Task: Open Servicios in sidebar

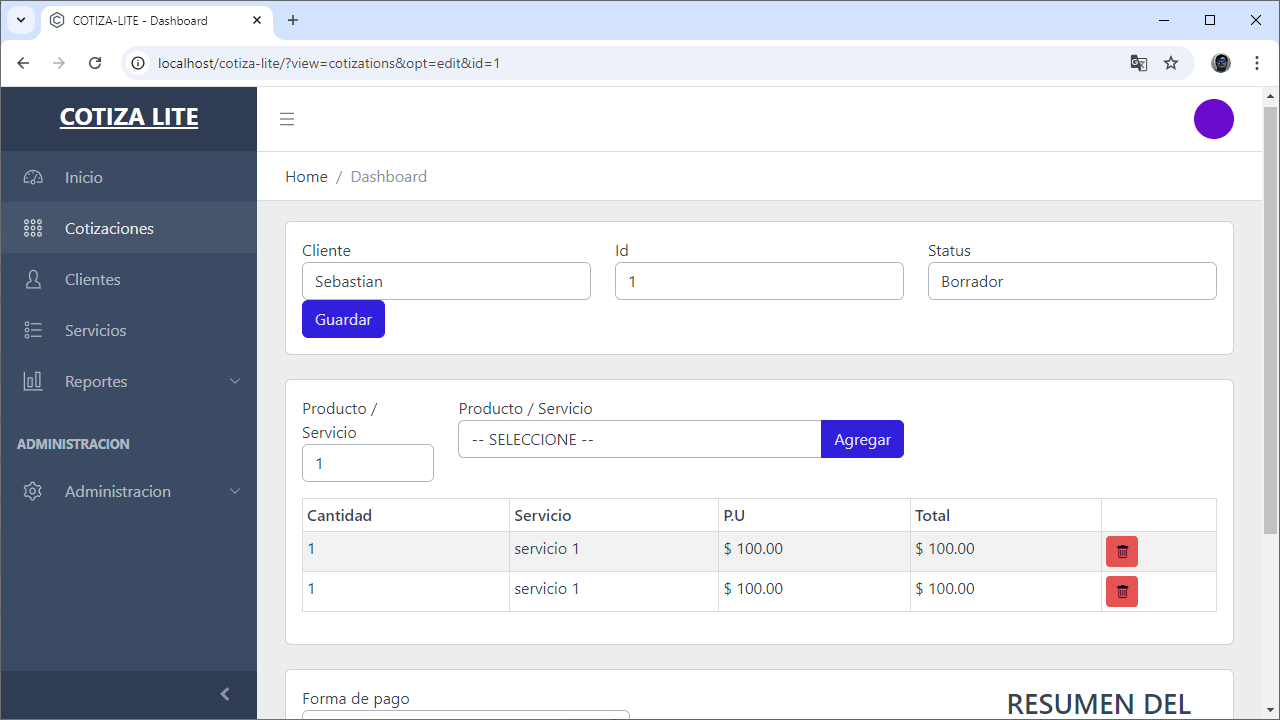Action: pos(128,330)
